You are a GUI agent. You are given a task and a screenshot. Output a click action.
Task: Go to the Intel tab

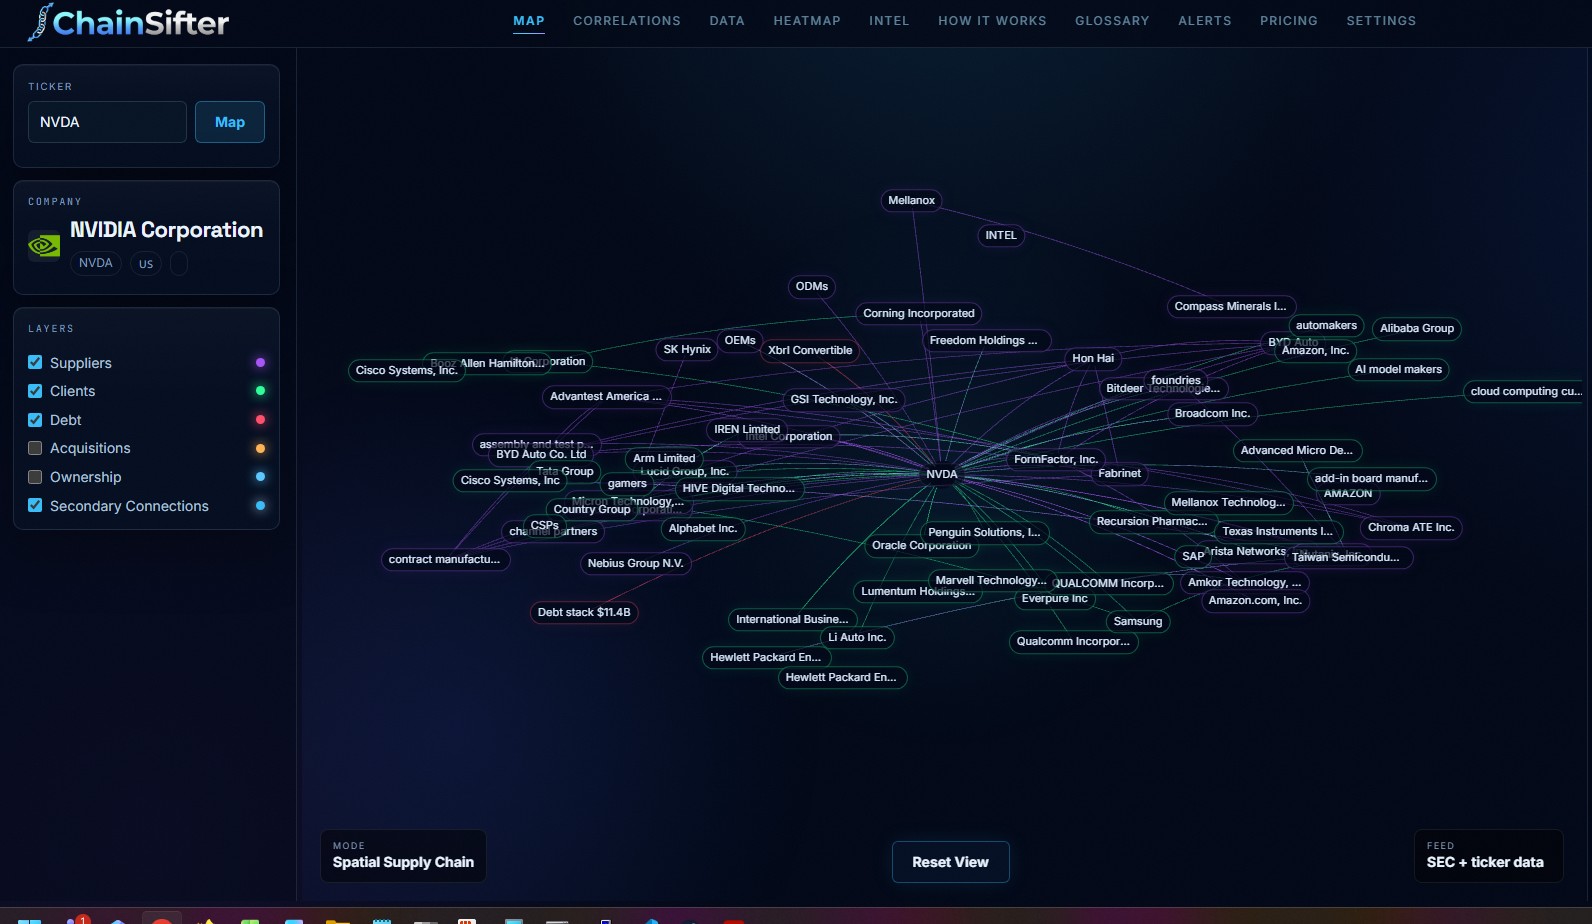tap(889, 21)
